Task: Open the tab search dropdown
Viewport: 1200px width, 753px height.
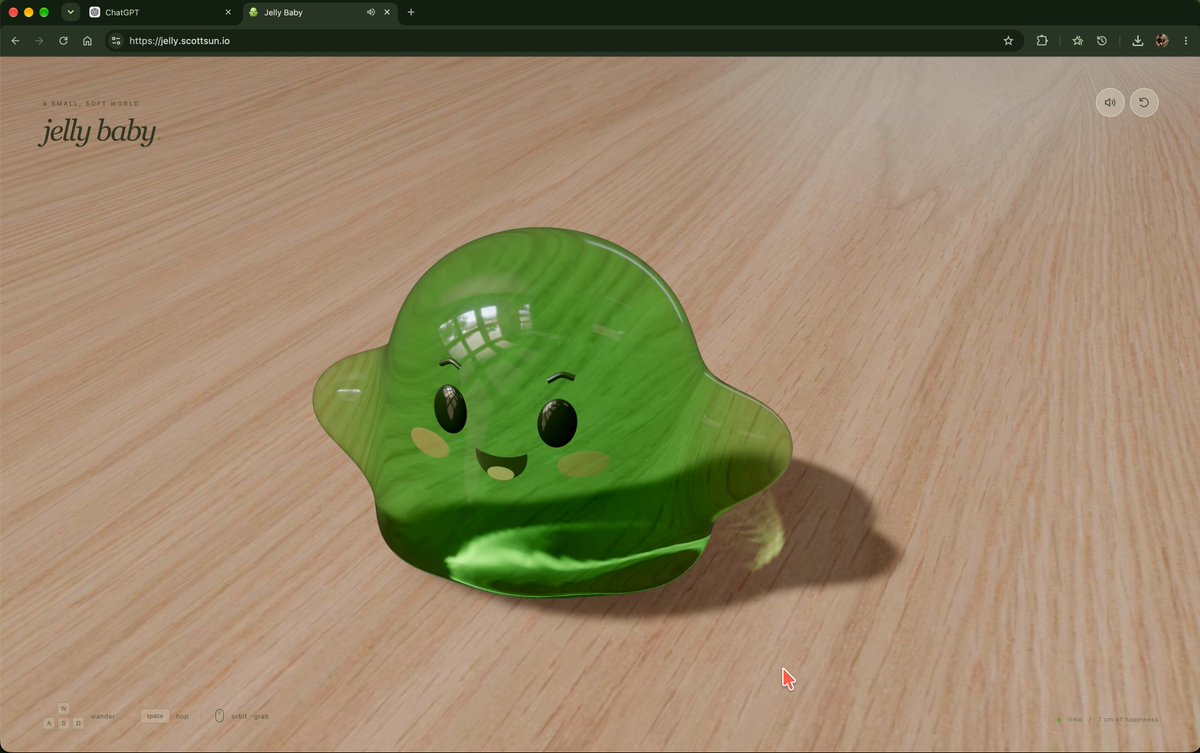Action: pyautogui.click(x=70, y=12)
